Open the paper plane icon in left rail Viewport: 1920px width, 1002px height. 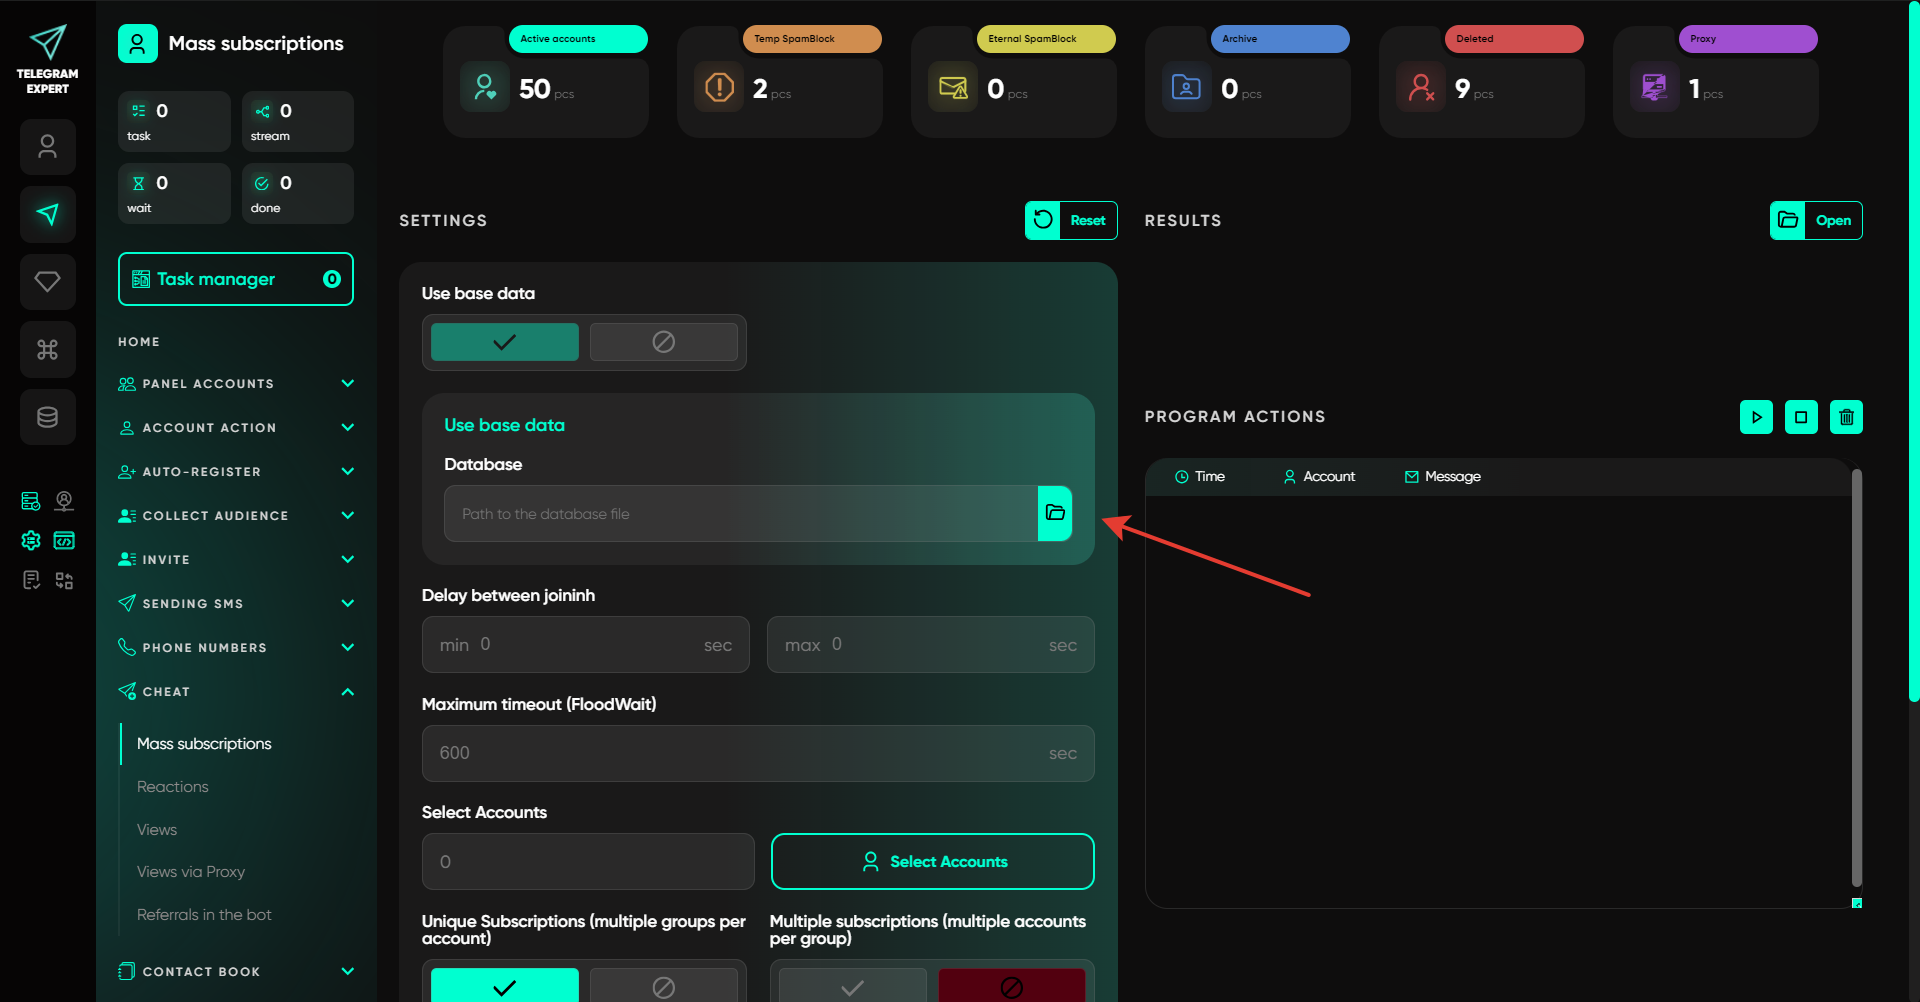(x=48, y=214)
